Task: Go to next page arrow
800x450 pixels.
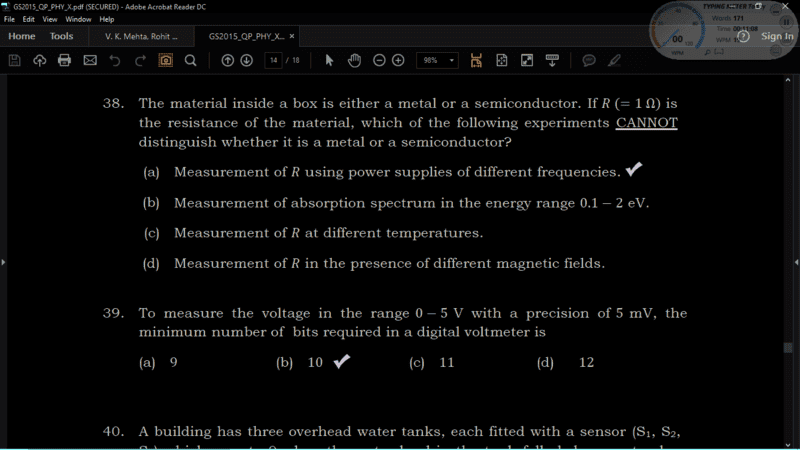Action: point(246,60)
